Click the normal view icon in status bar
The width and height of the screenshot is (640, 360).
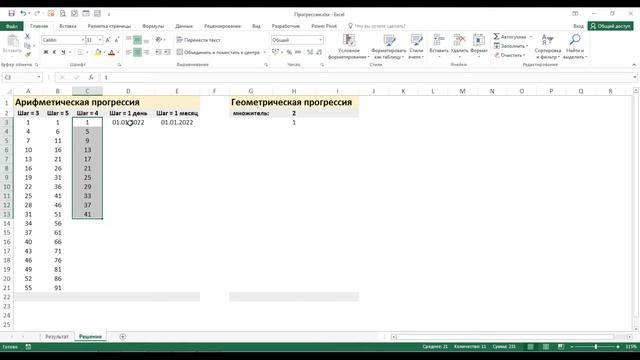[530, 347]
